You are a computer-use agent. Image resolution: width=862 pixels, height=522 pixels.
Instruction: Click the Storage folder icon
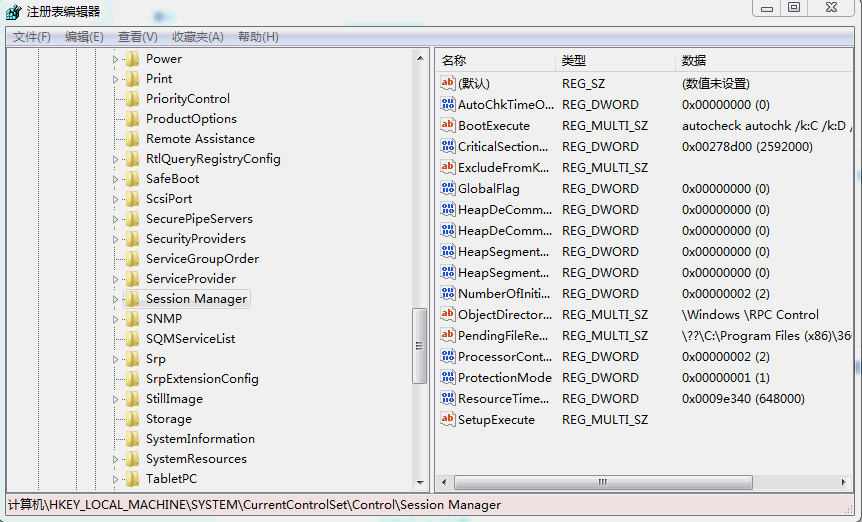pos(132,419)
